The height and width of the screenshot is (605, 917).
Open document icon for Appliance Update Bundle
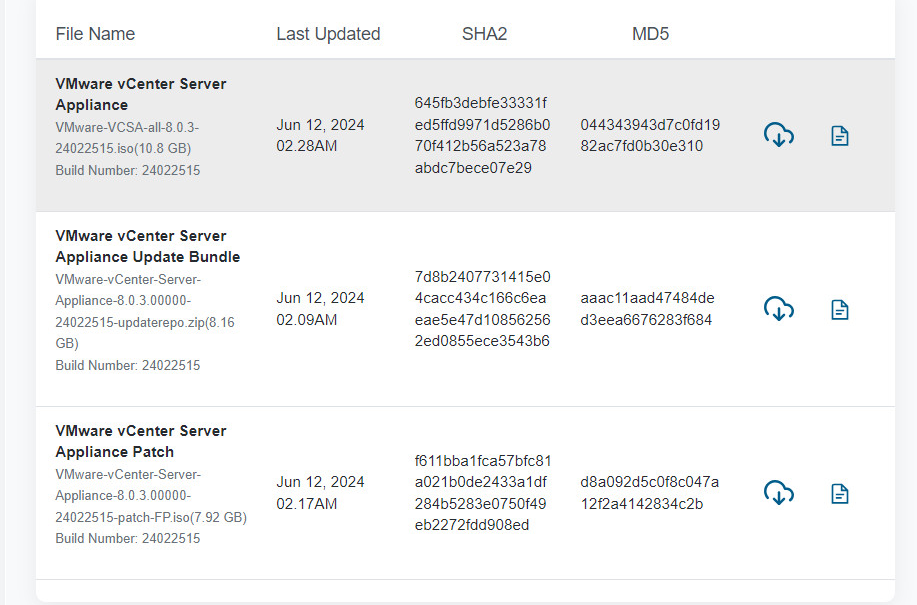pos(840,309)
